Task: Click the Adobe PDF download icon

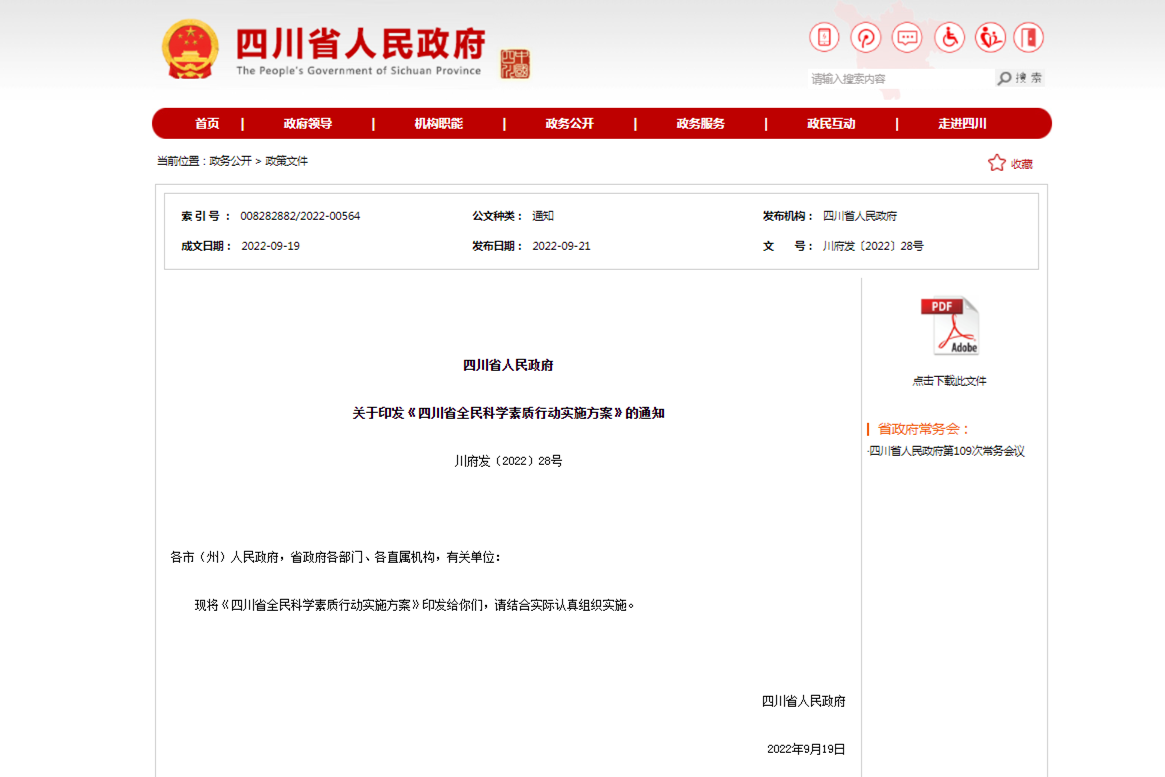Action: pyautogui.click(x=948, y=324)
